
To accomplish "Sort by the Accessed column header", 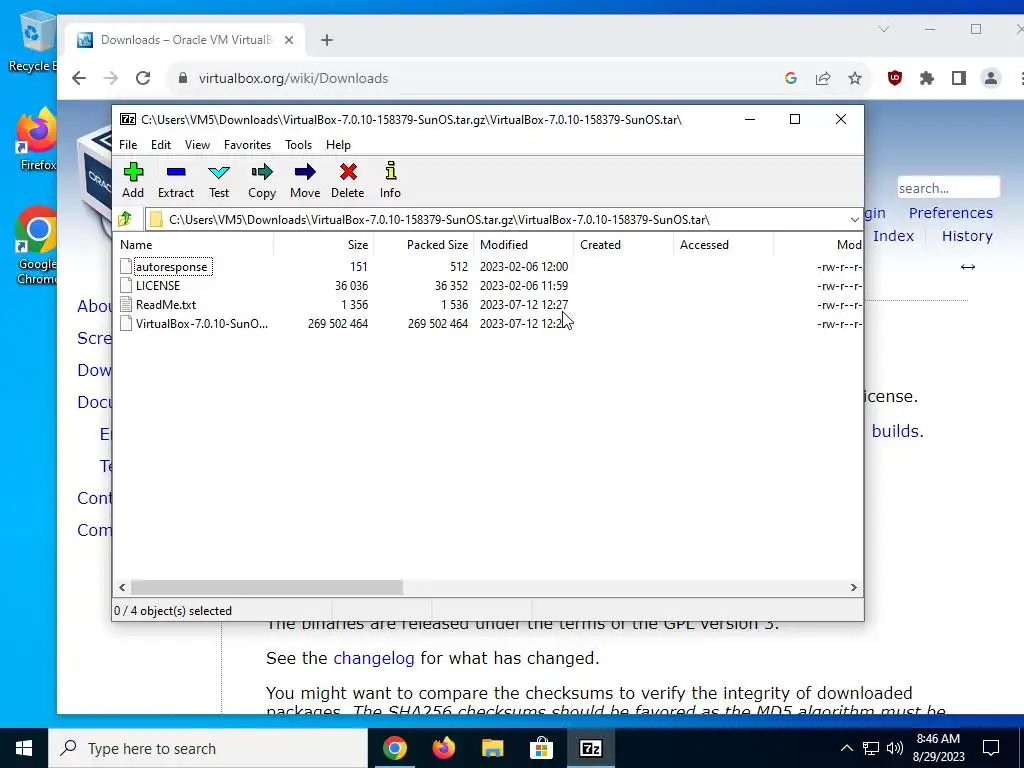I will point(724,245).
